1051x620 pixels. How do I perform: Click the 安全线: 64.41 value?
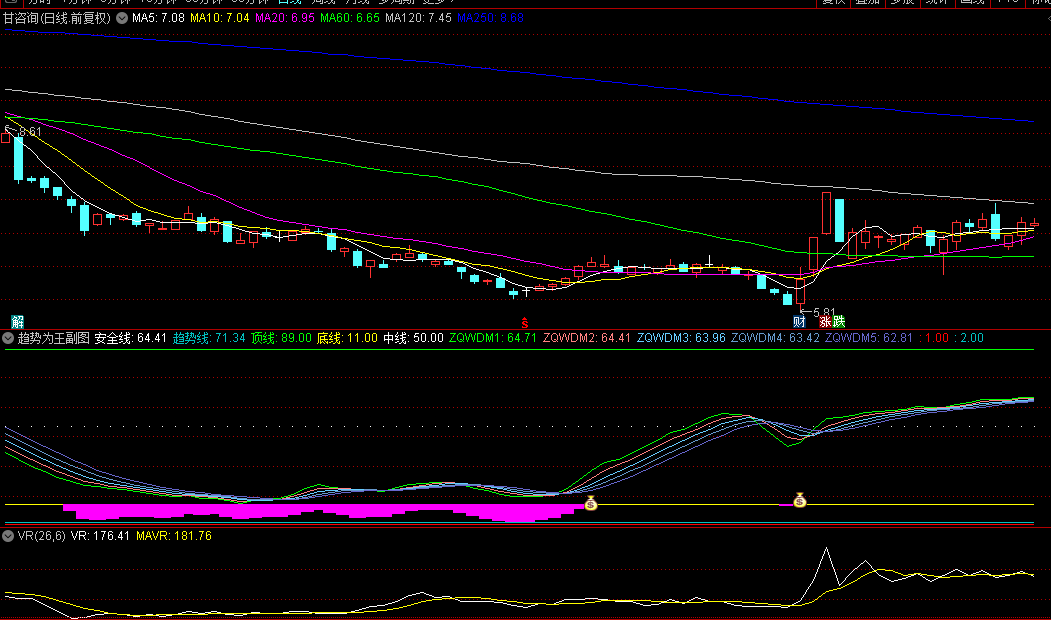pos(131,338)
